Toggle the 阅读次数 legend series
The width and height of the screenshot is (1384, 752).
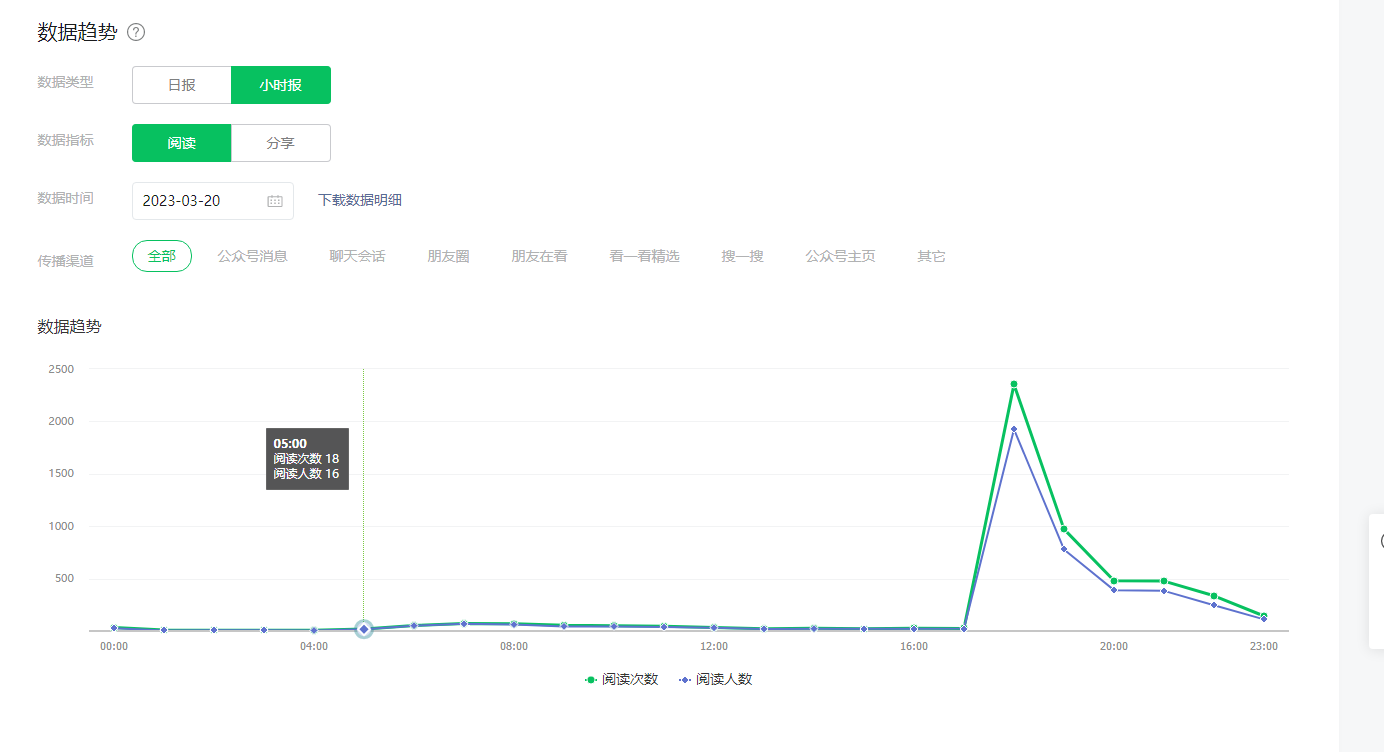pyautogui.click(x=621, y=679)
